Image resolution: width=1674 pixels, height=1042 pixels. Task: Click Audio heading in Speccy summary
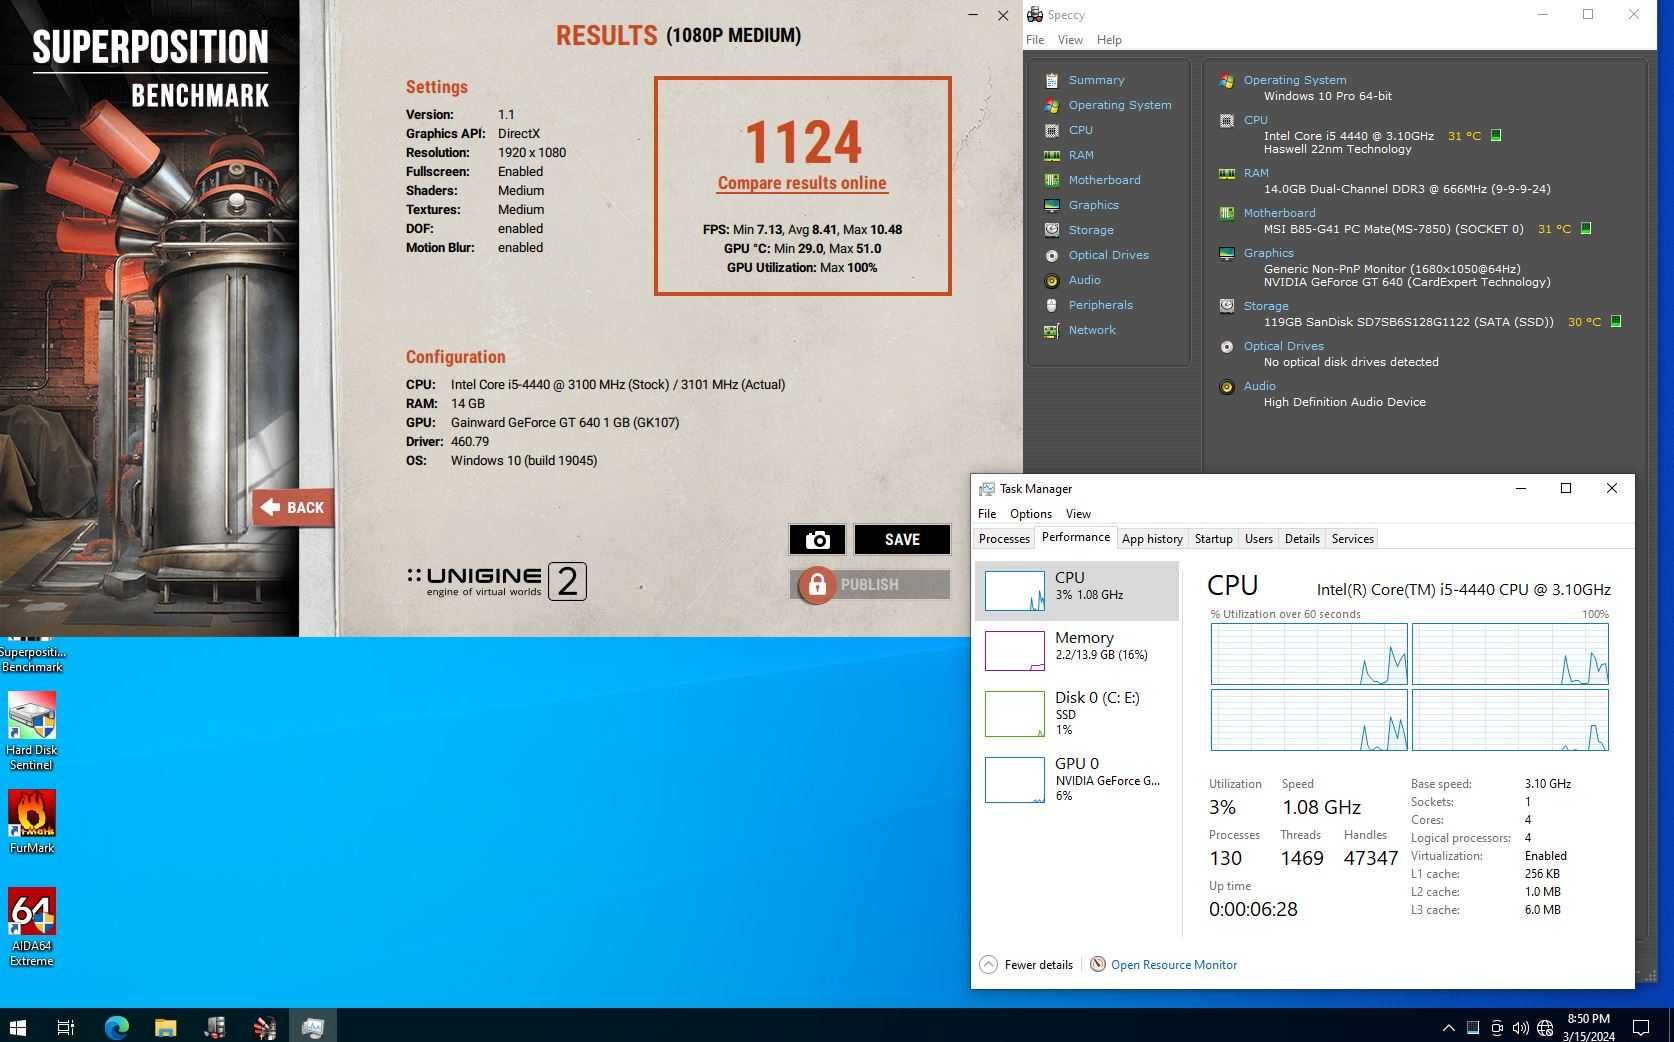pos(1259,386)
